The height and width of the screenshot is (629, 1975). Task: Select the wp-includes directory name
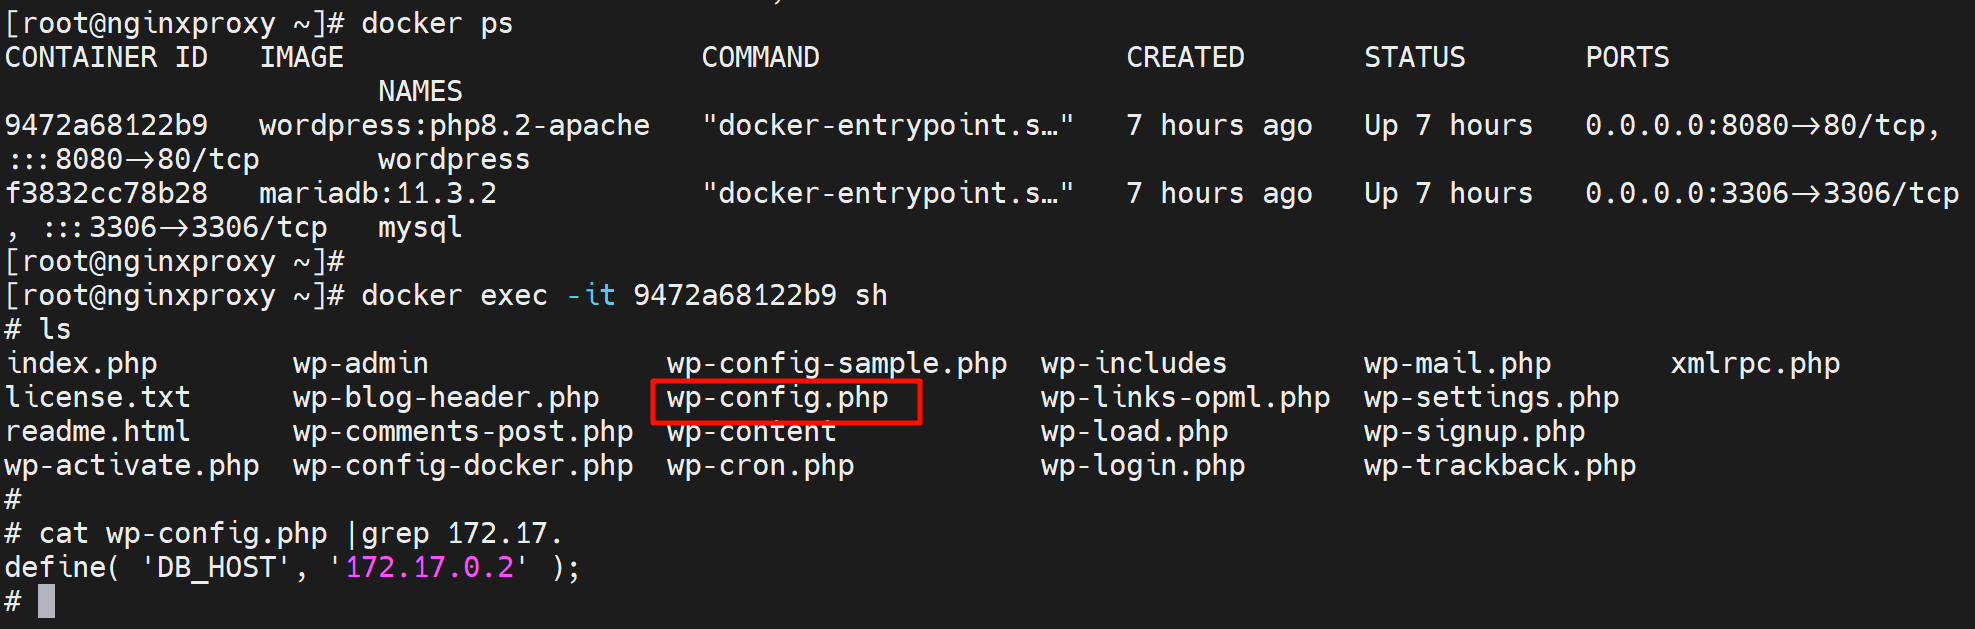1133,364
